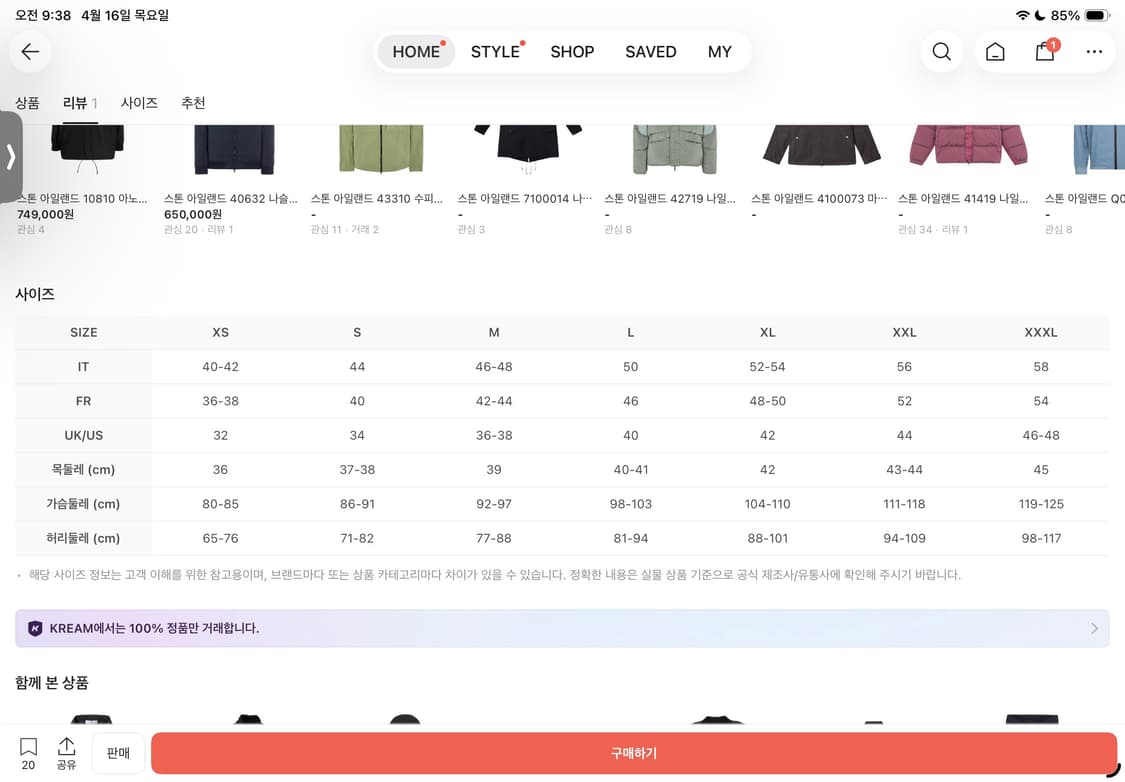The width and height of the screenshot is (1125, 782).
Task: Tap the KREAM logo badge in banner
Action: click(35, 628)
